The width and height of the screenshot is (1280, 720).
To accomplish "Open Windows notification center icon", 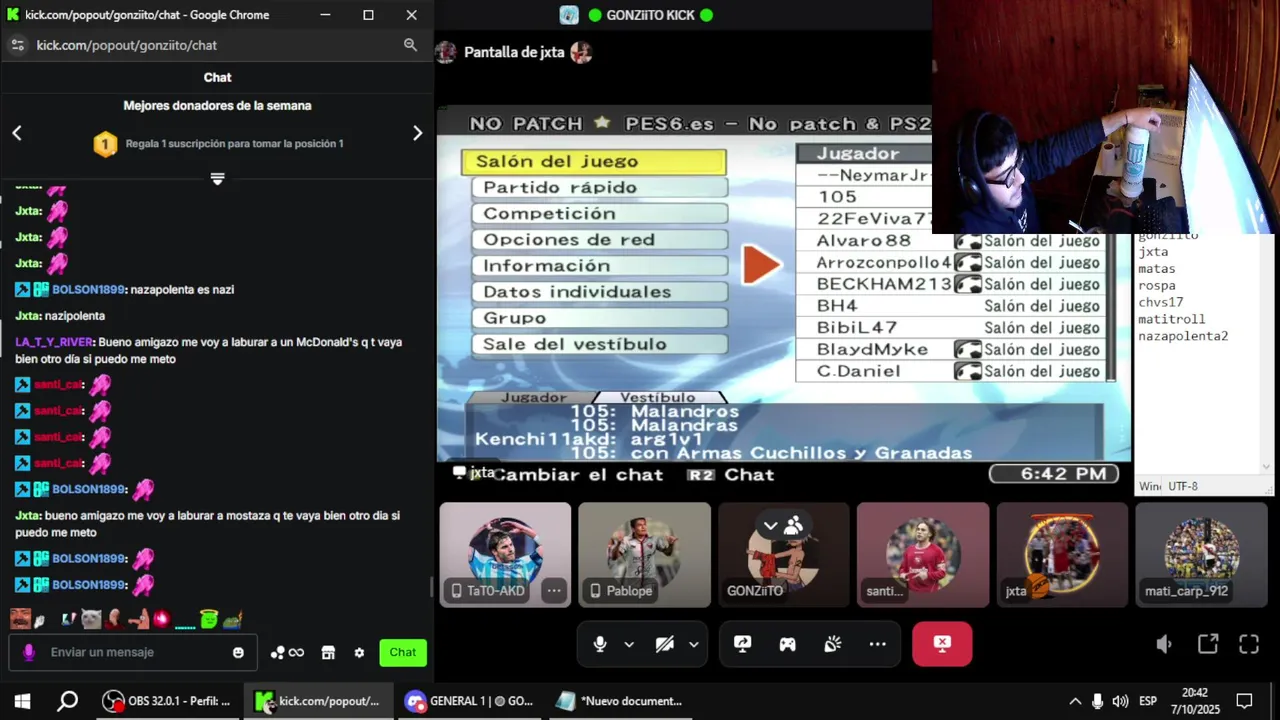I will point(1245,701).
